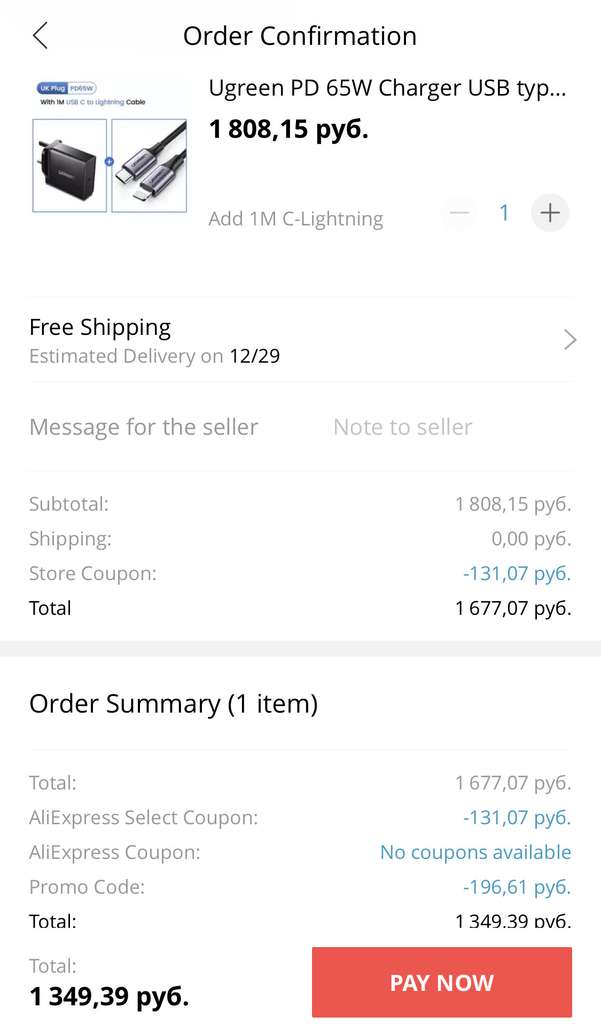Select the Add 1M C-Lightning variant text
601x1024 pixels.
pos(296,219)
